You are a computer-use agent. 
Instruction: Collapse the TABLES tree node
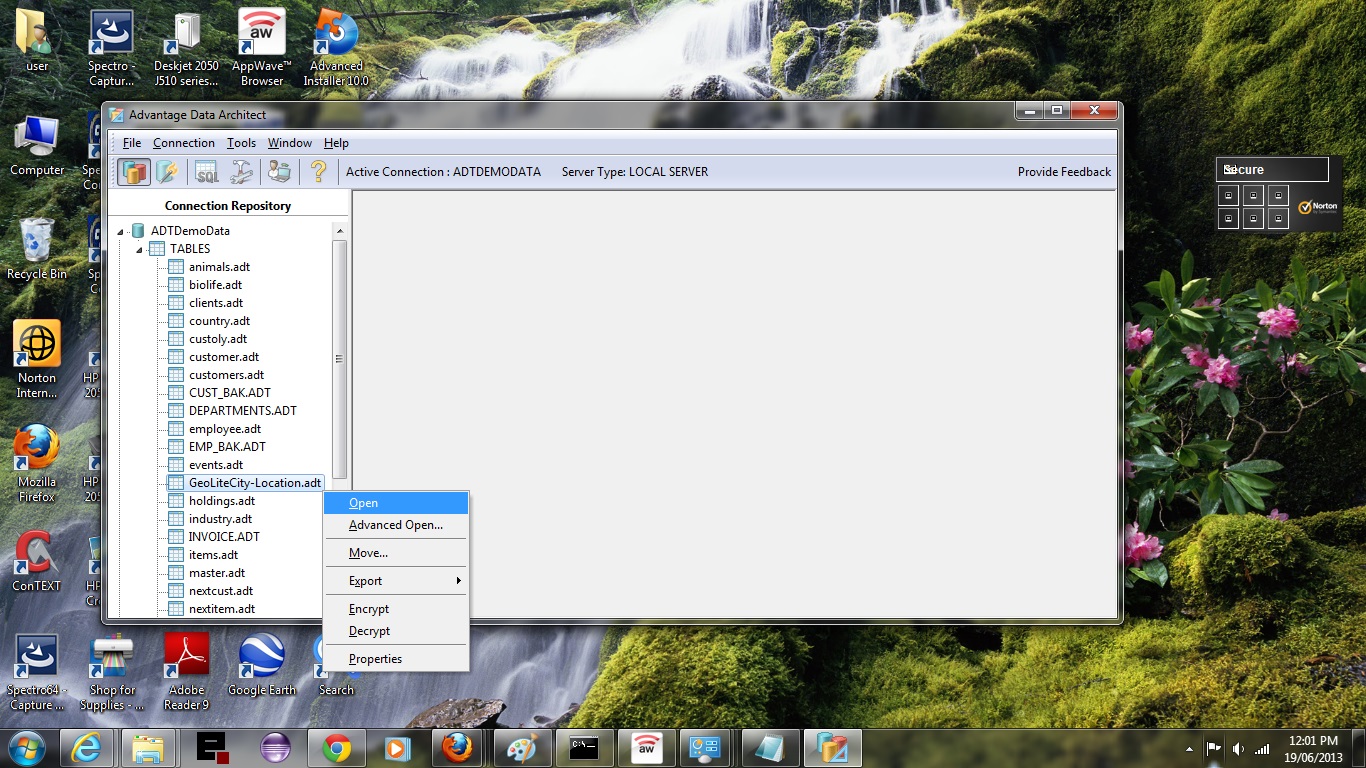[x=140, y=249]
